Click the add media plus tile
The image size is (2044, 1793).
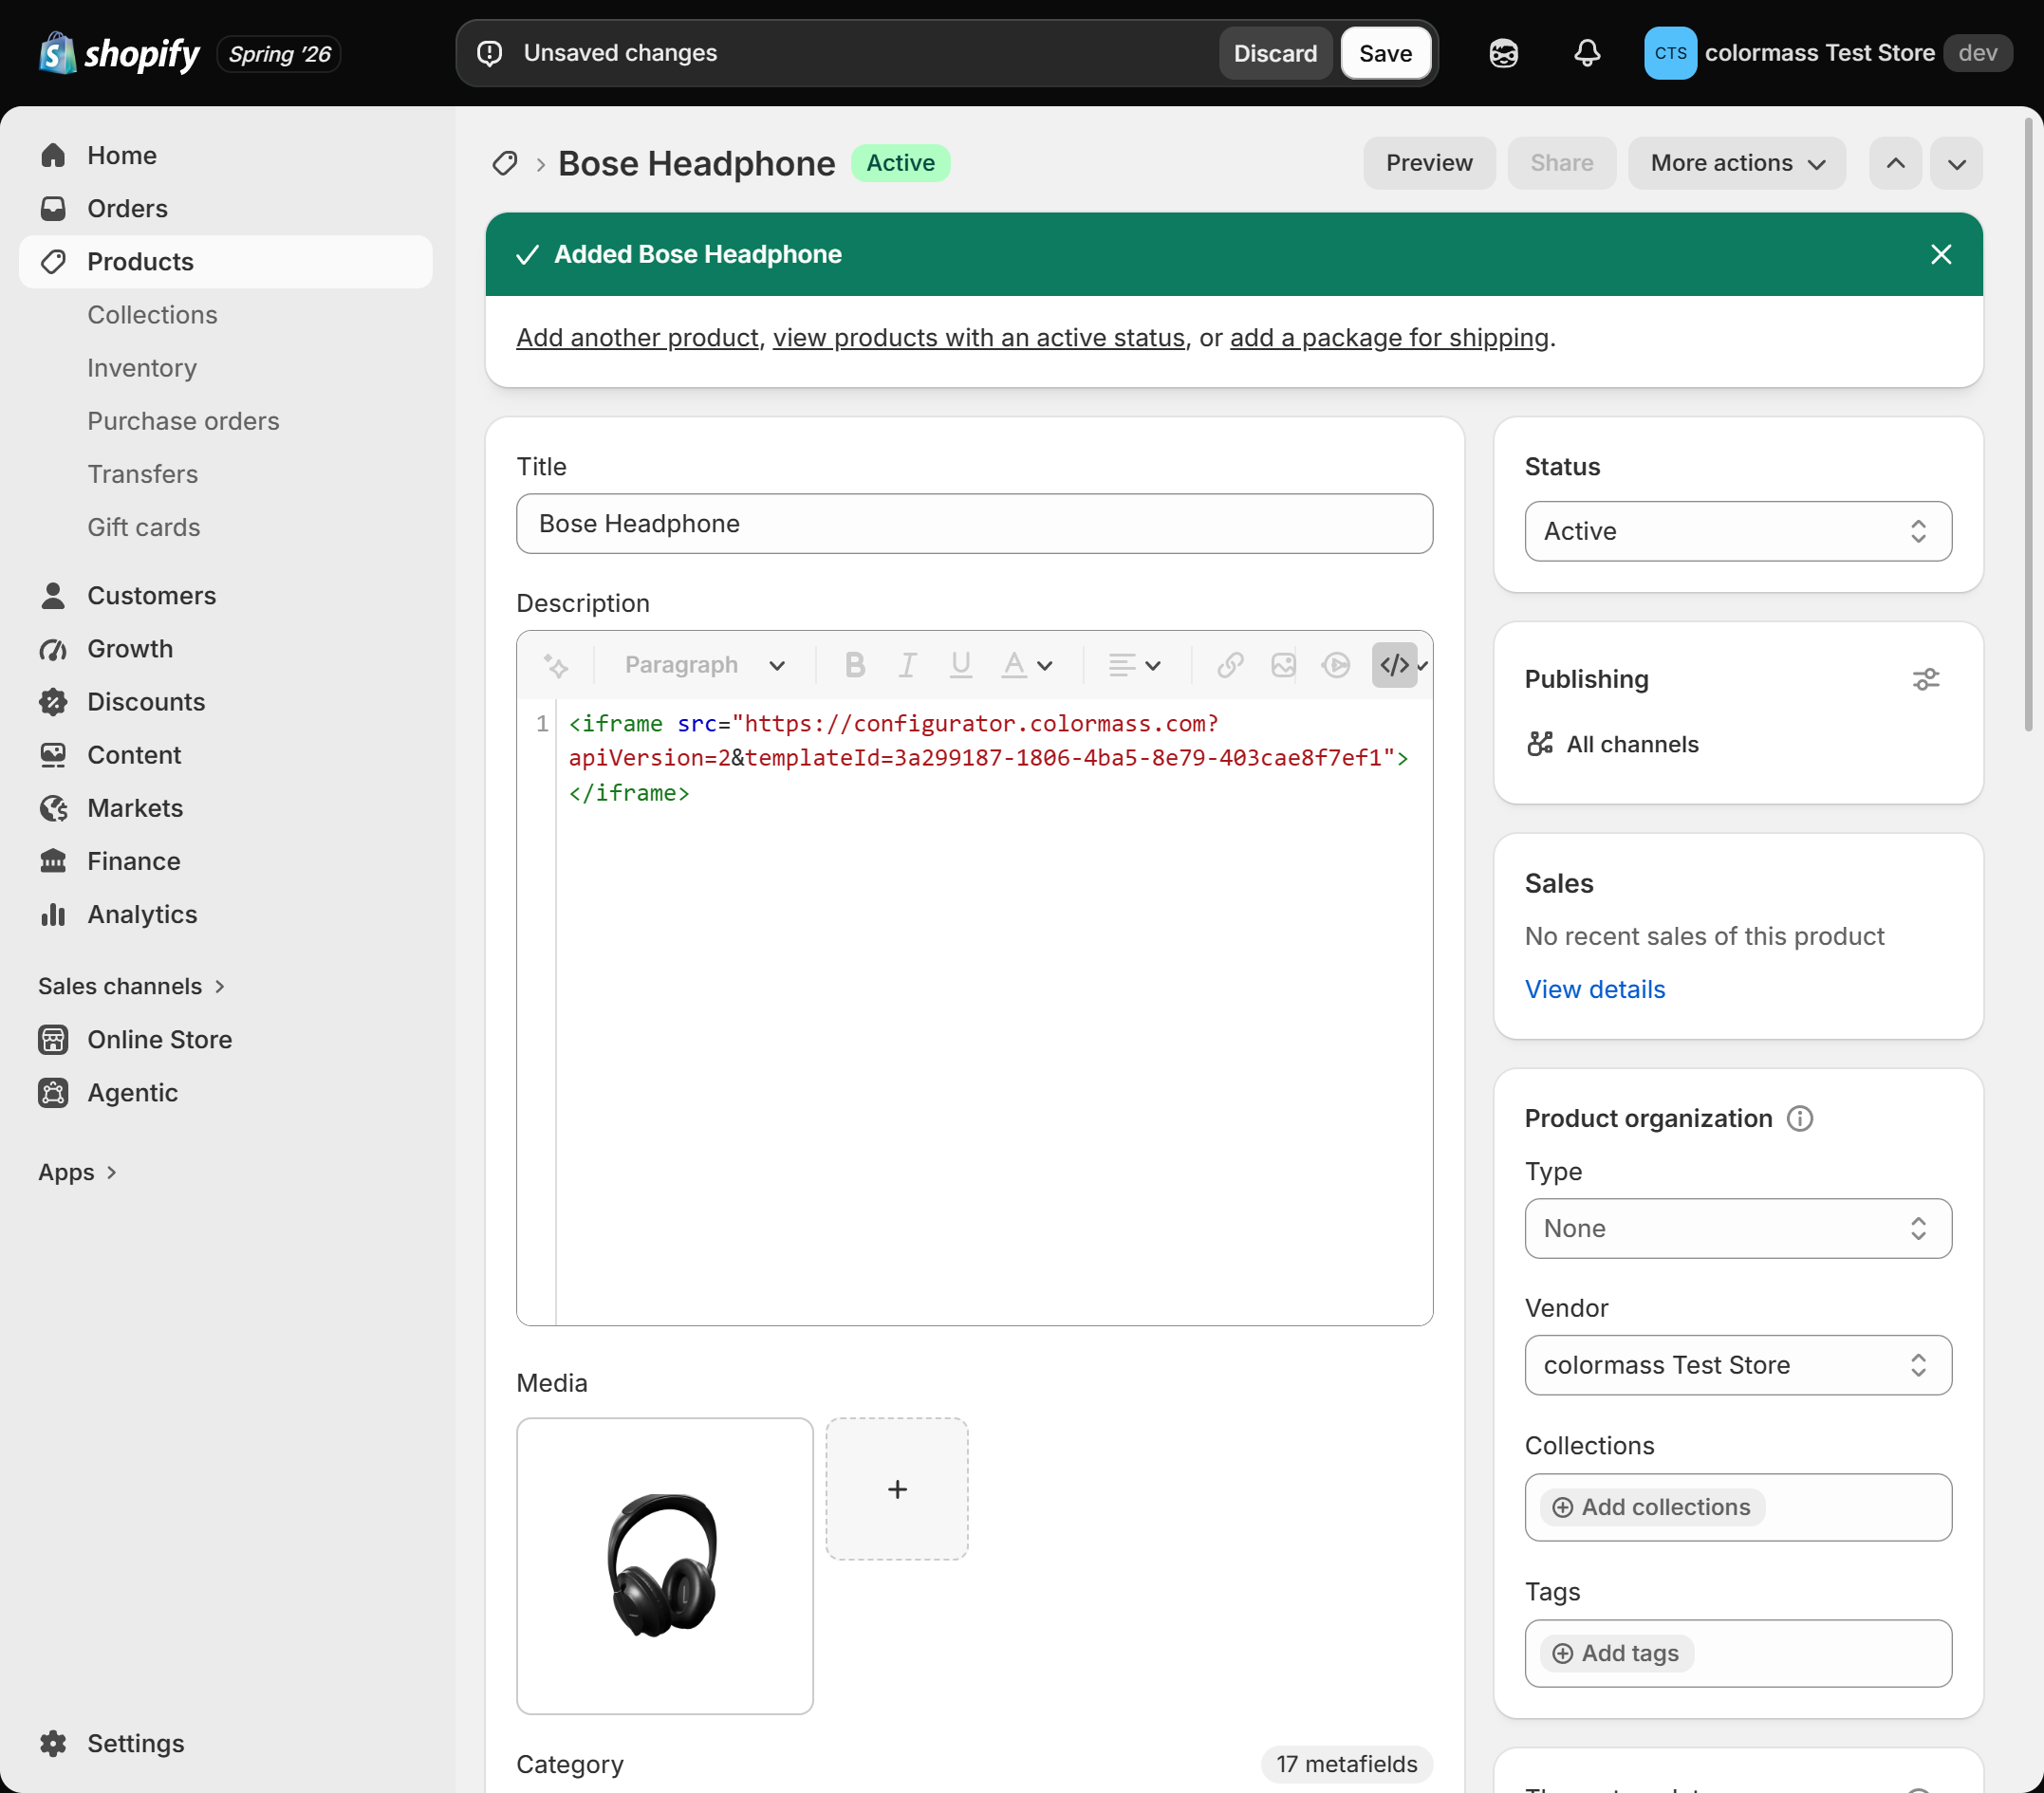[x=897, y=1489]
